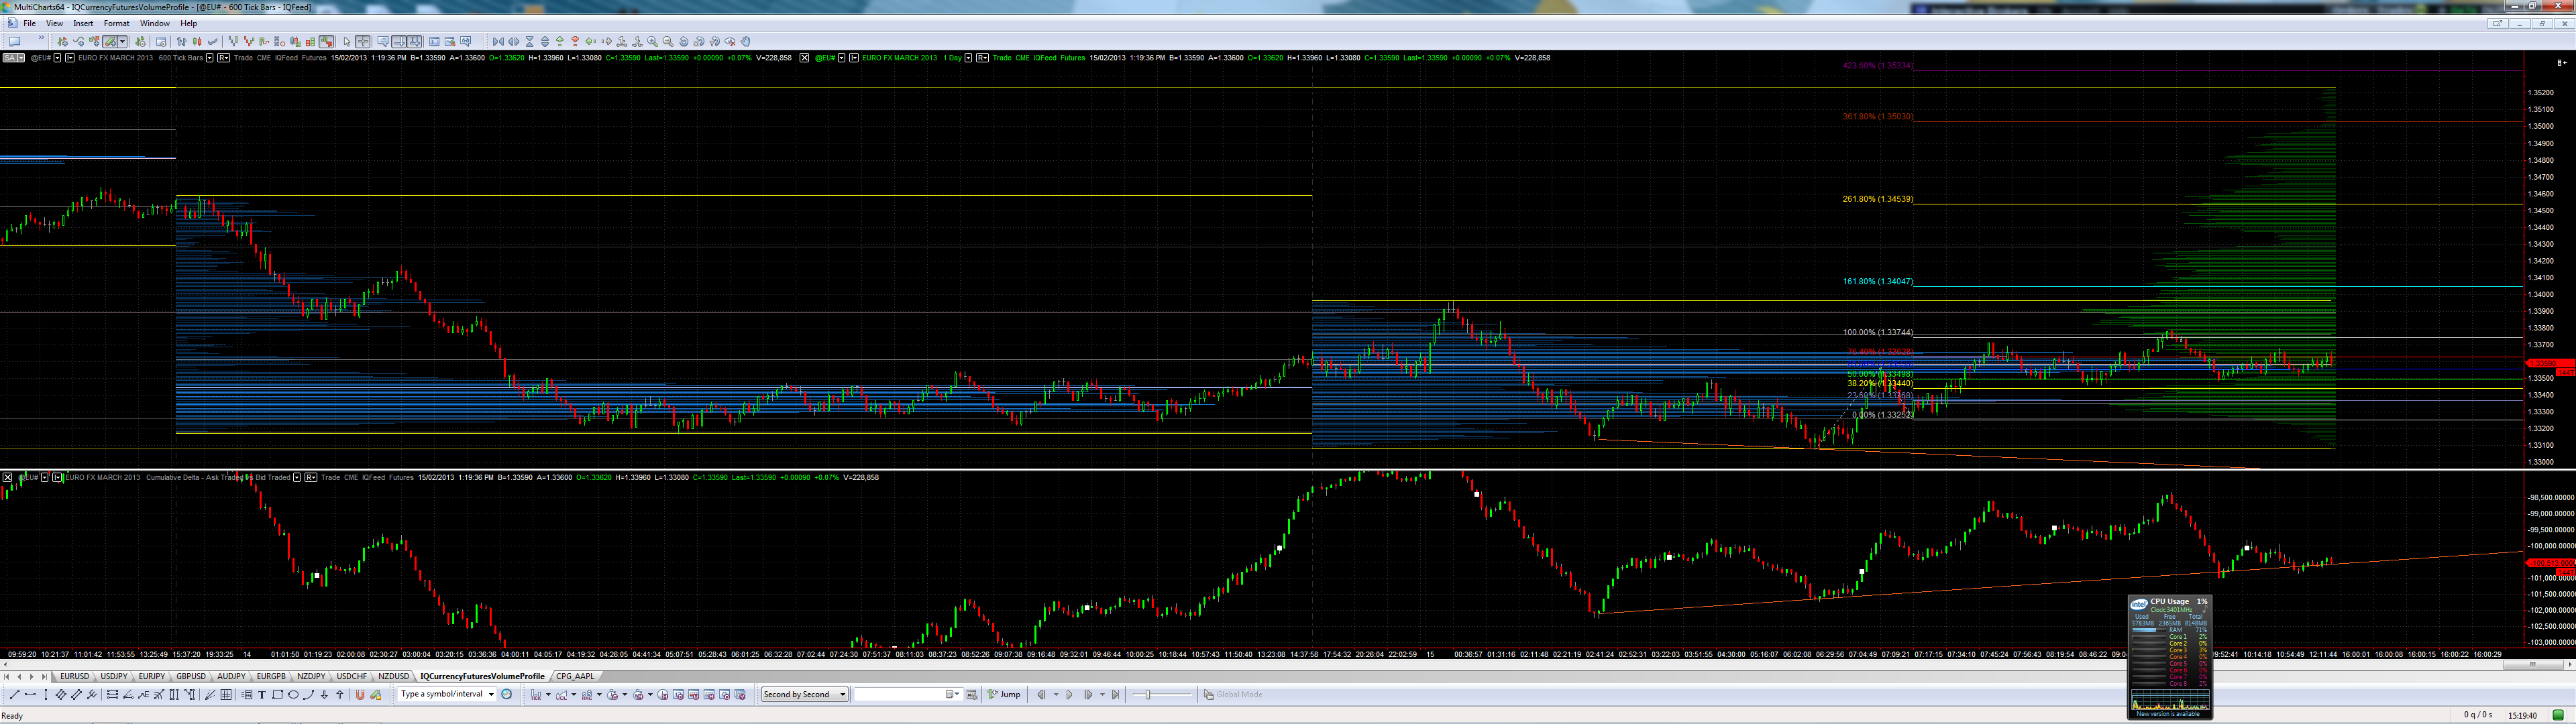Open the File menu
Image resolution: width=2576 pixels, height=724 pixels.
click(x=29, y=23)
